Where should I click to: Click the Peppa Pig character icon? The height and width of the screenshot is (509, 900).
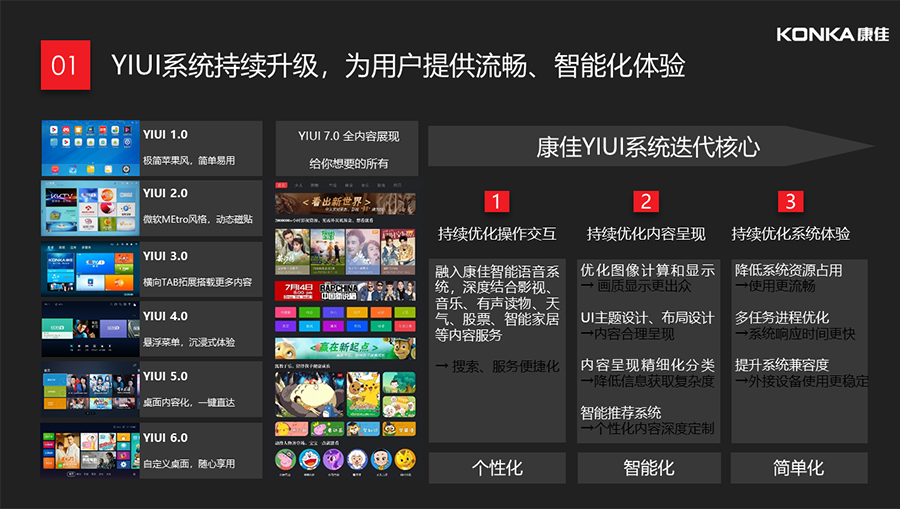click(x=285, y=460)
